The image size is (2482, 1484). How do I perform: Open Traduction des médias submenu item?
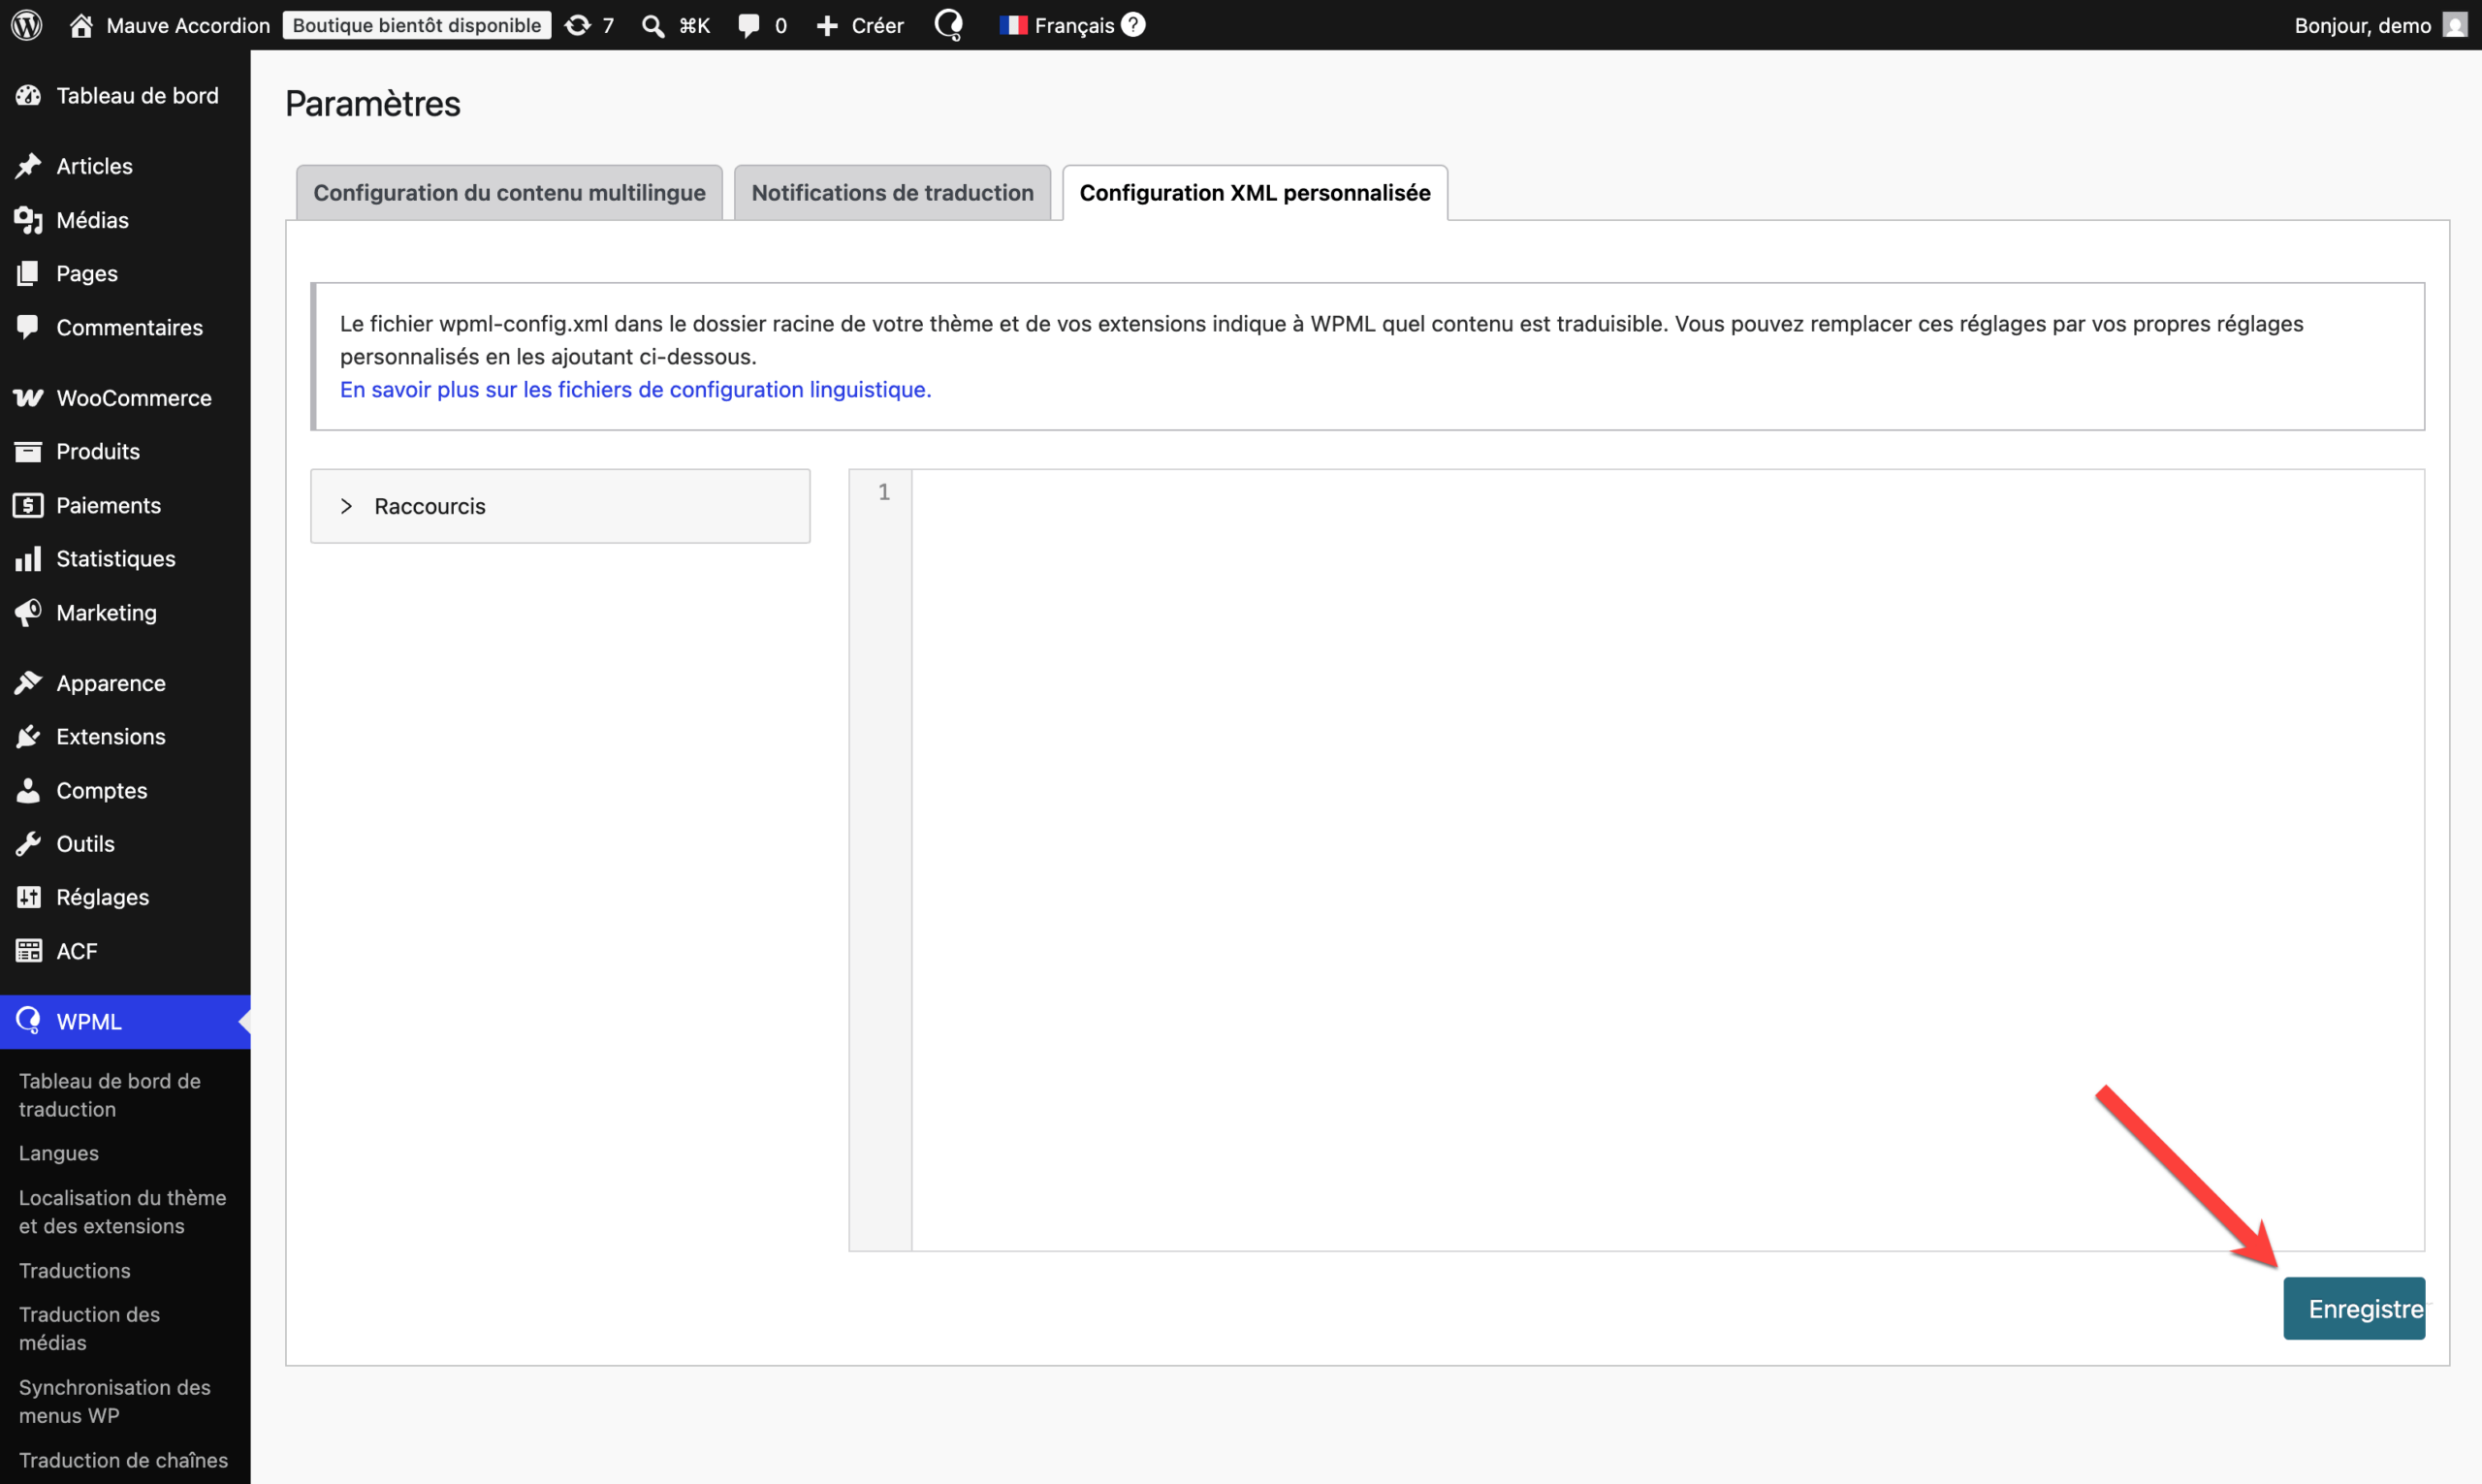89,1328
